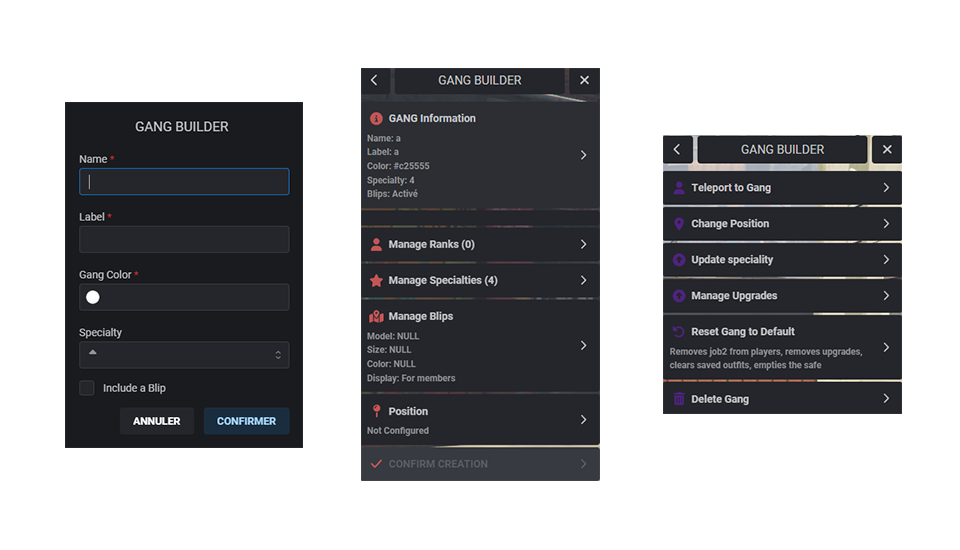Click the GANG Information info icon
Viewport: 960px width, 550px height.
click(x=376, y=118)
